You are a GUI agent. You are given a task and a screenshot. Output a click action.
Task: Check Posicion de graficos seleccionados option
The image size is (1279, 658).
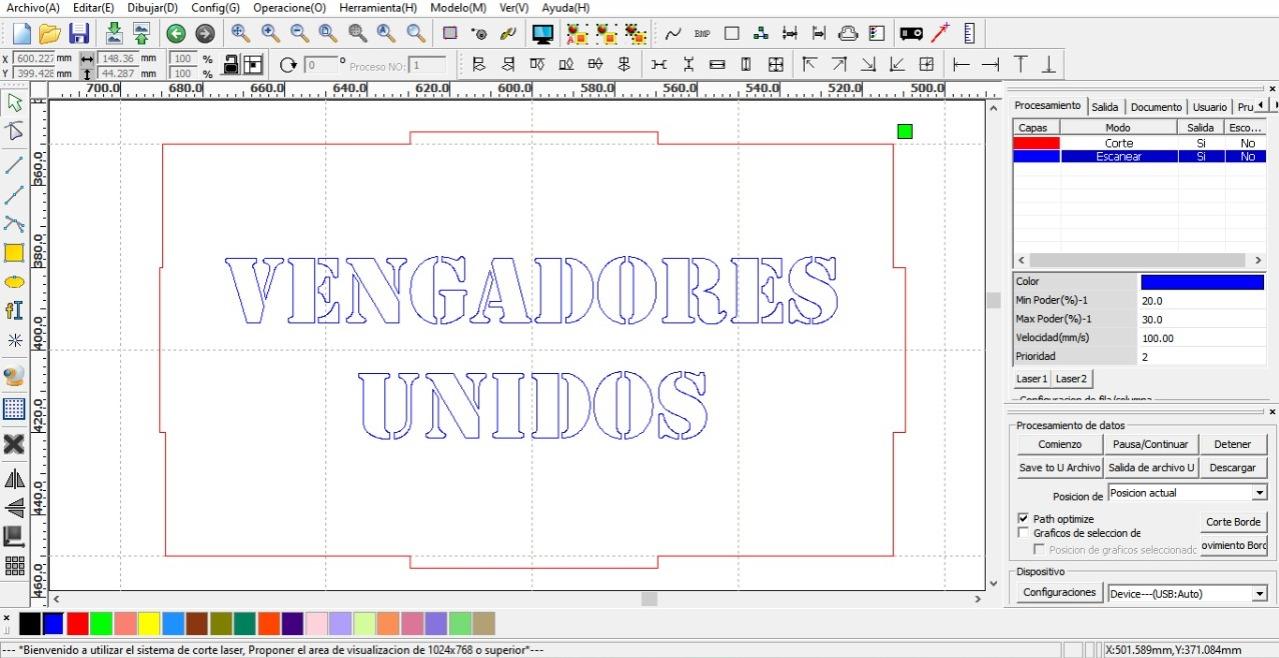[1040, 549]
